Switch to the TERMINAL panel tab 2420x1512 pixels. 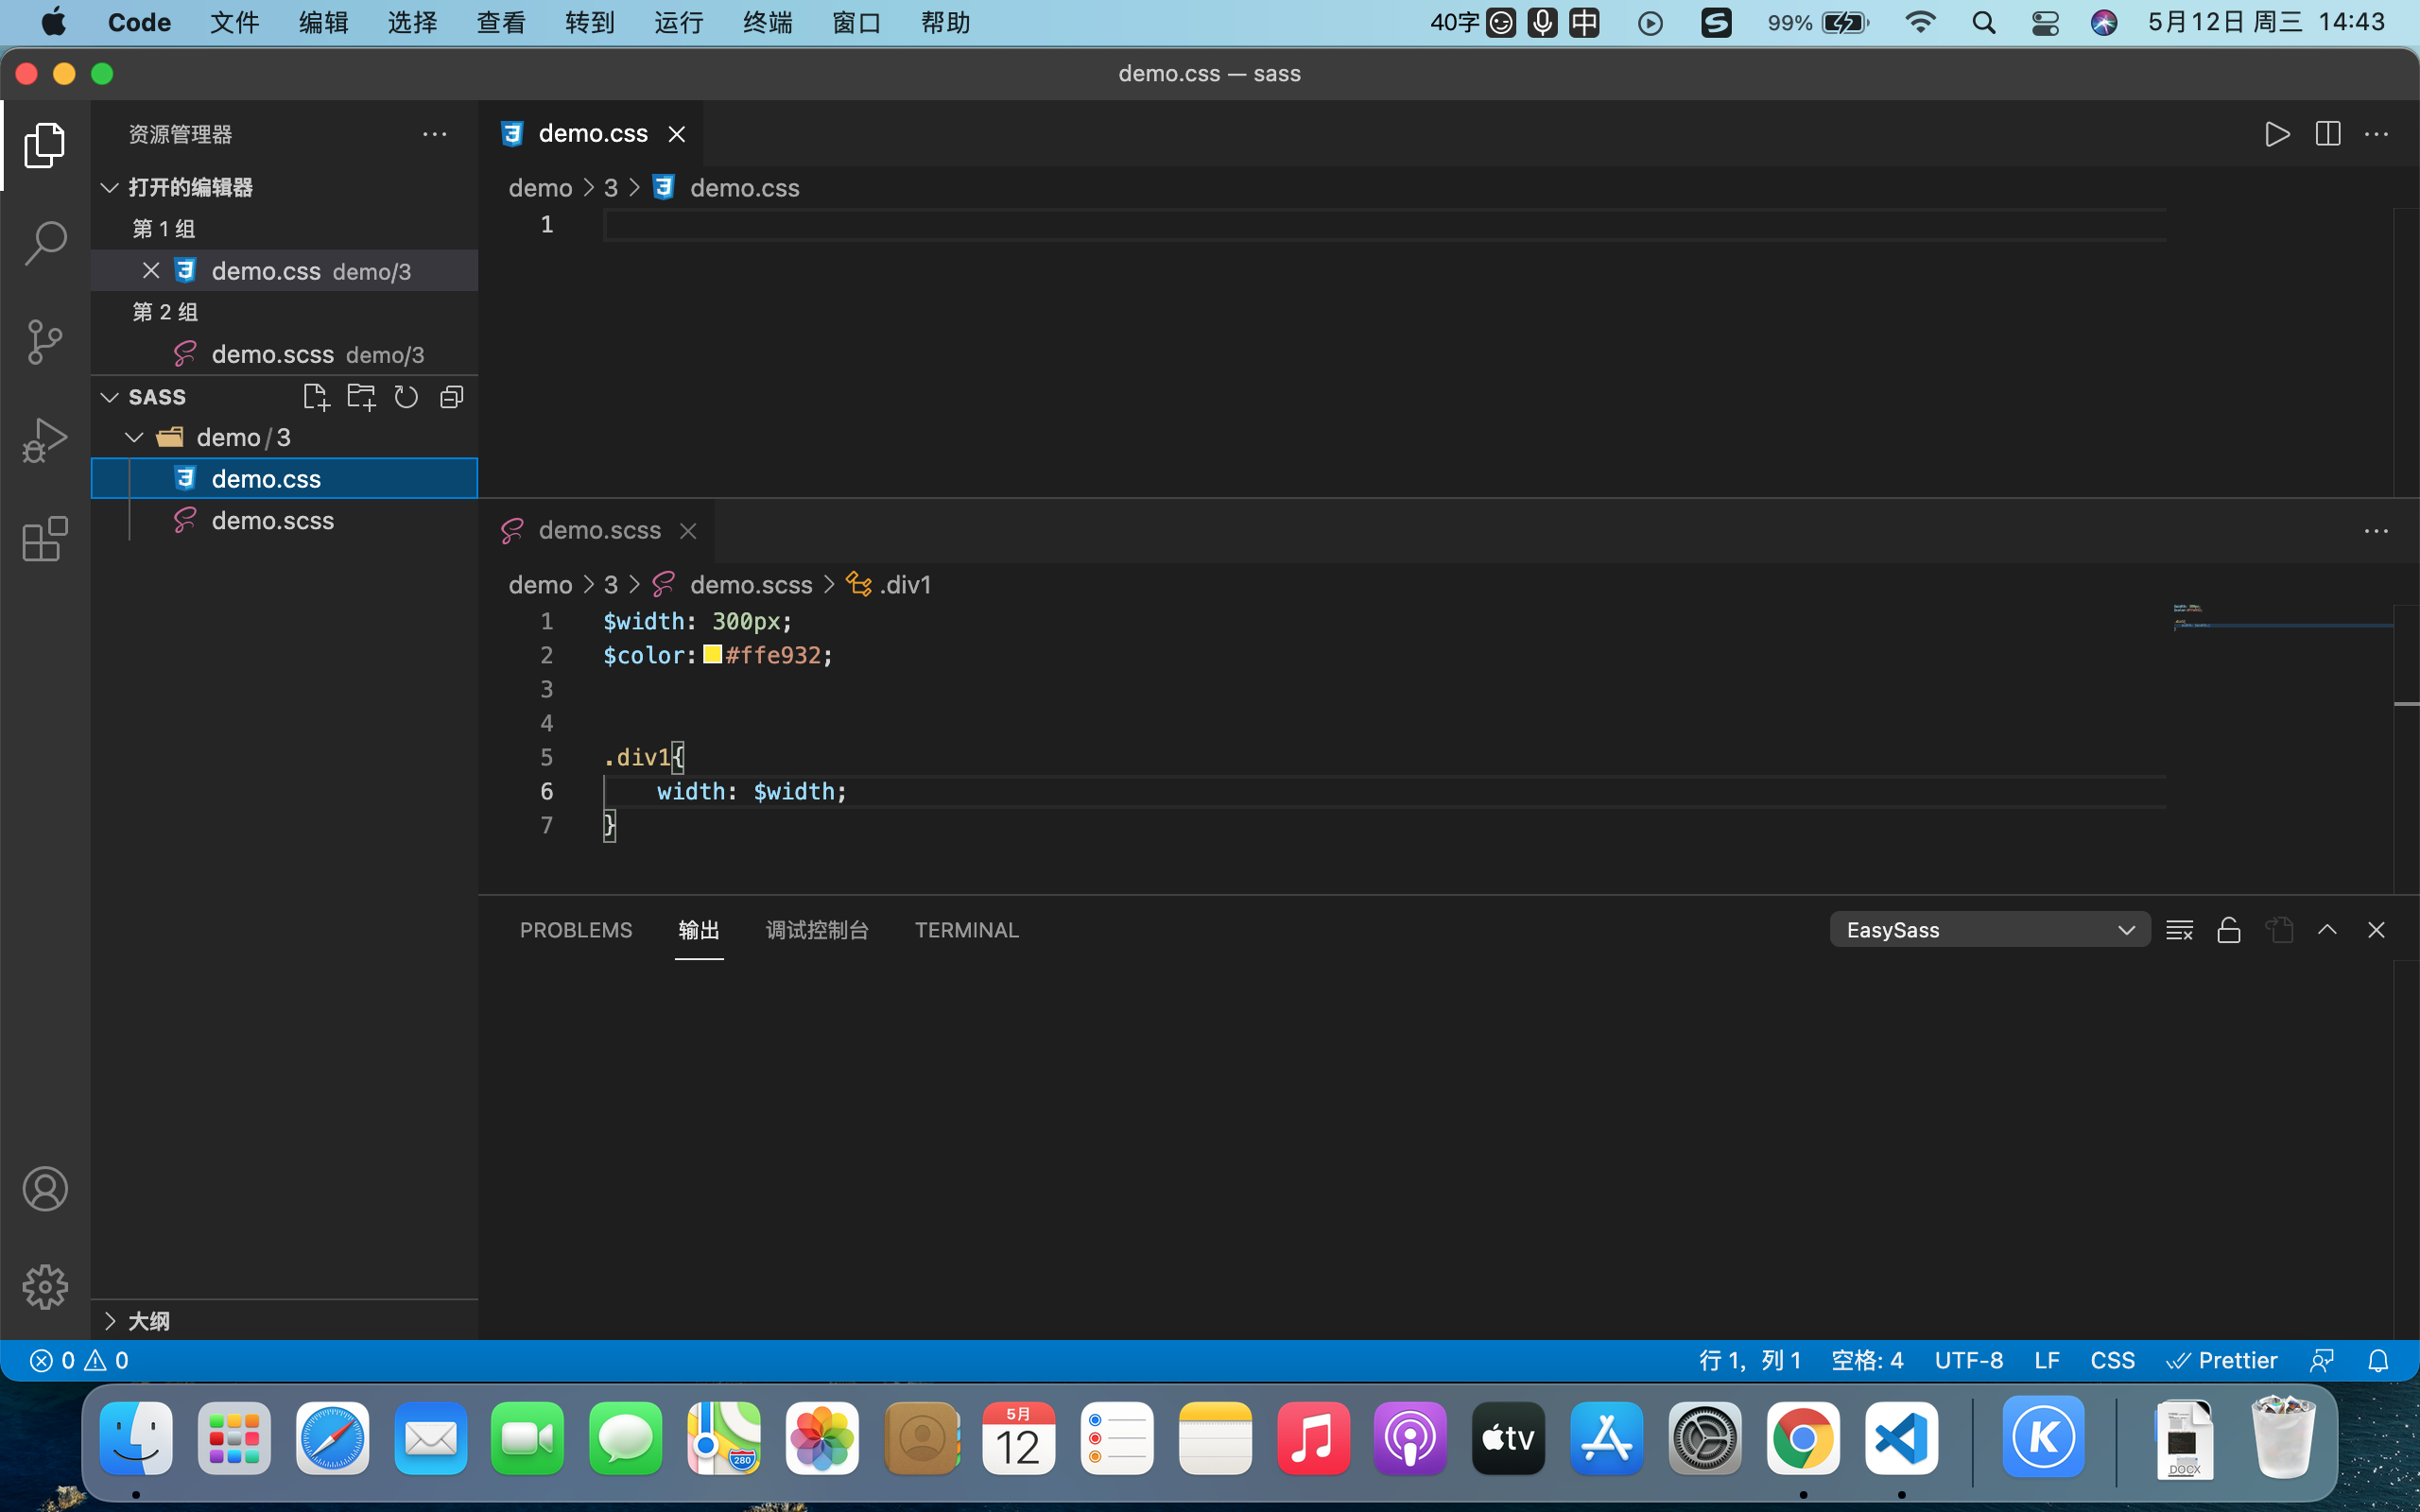[967, 930]
